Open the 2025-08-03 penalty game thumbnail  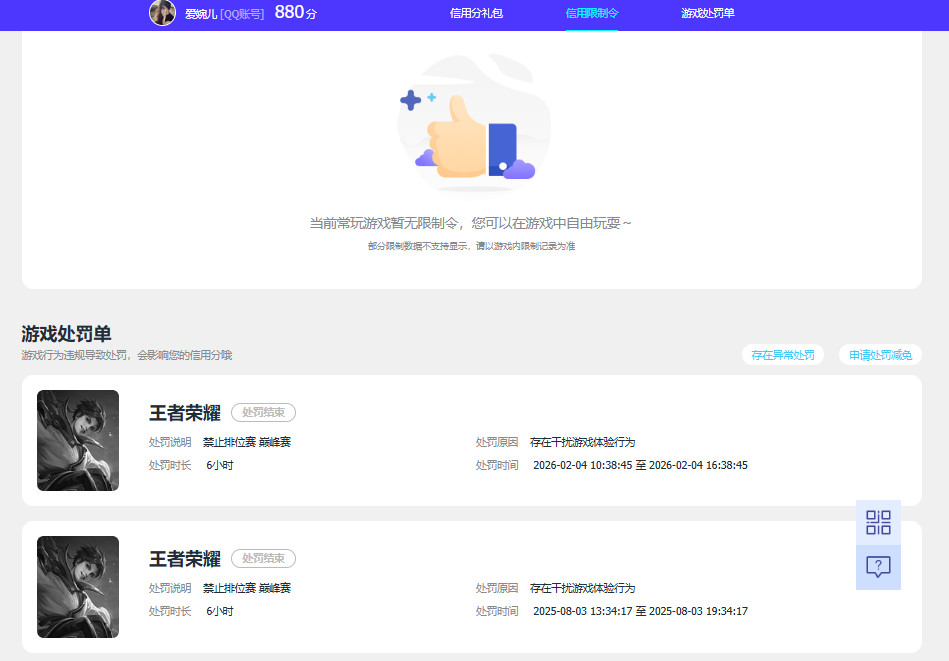[x=78, y=587]
